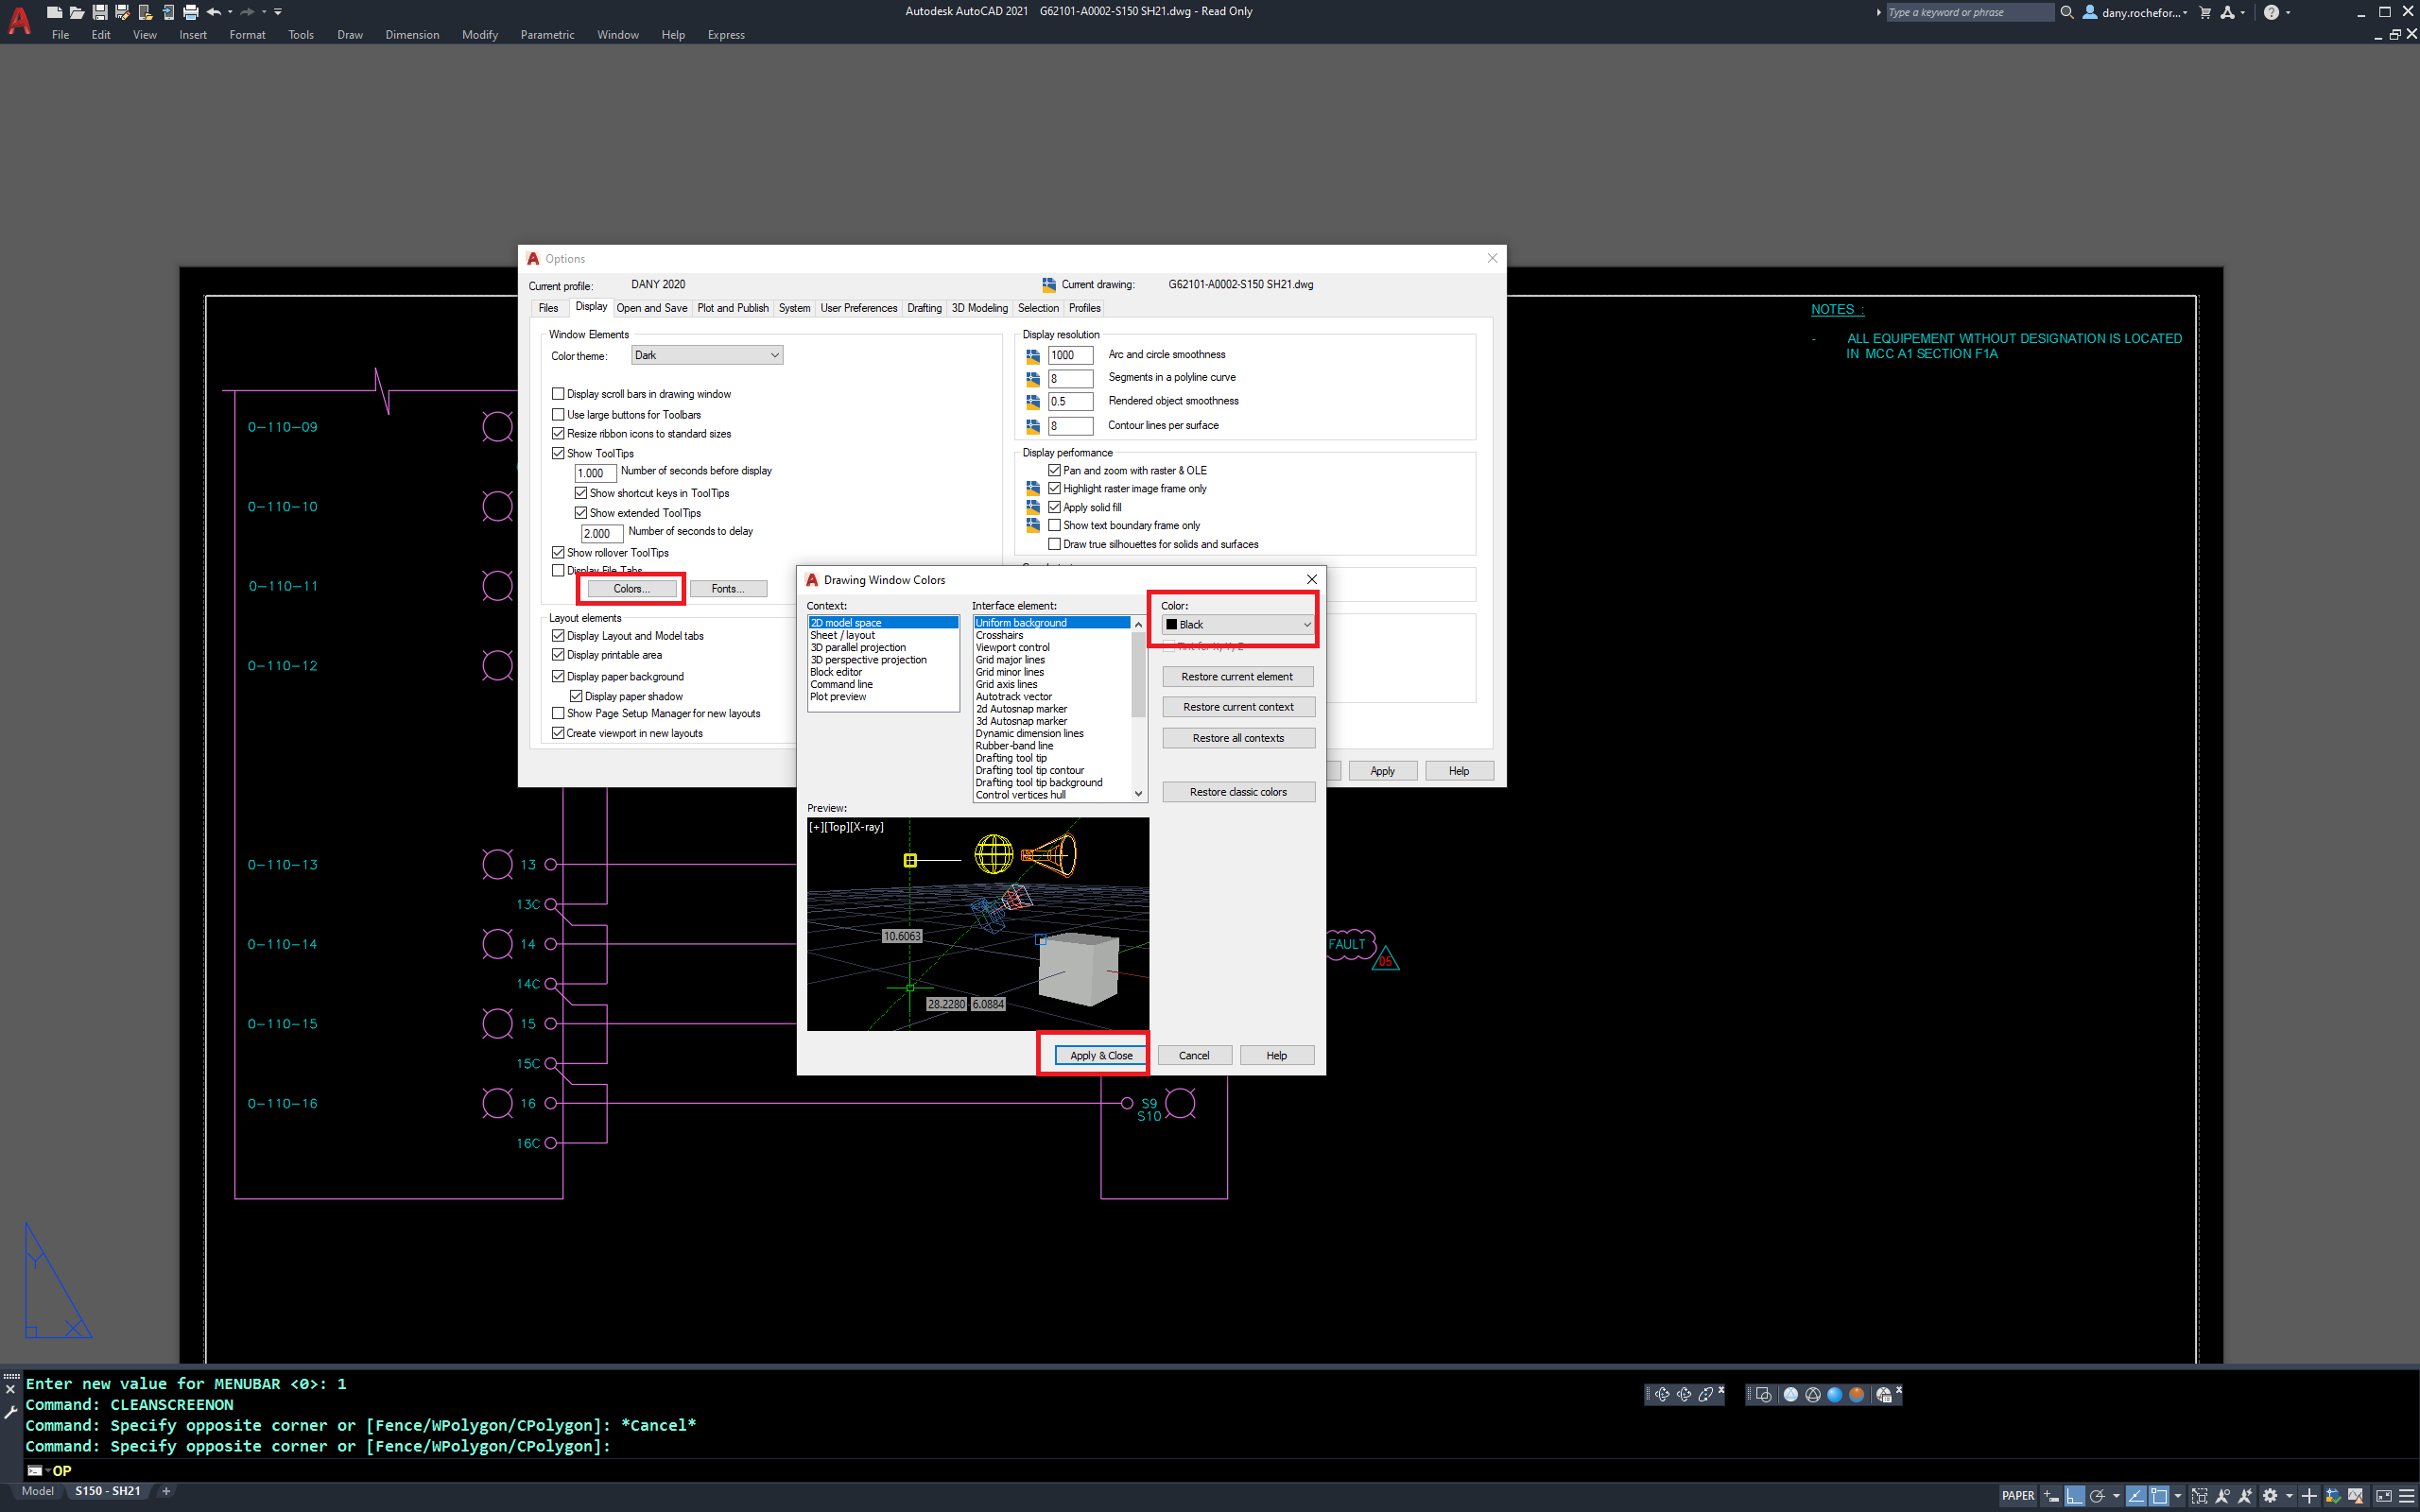
Task: Click the Save icon in Quick Access toolbar
Action: coord(99,11)
